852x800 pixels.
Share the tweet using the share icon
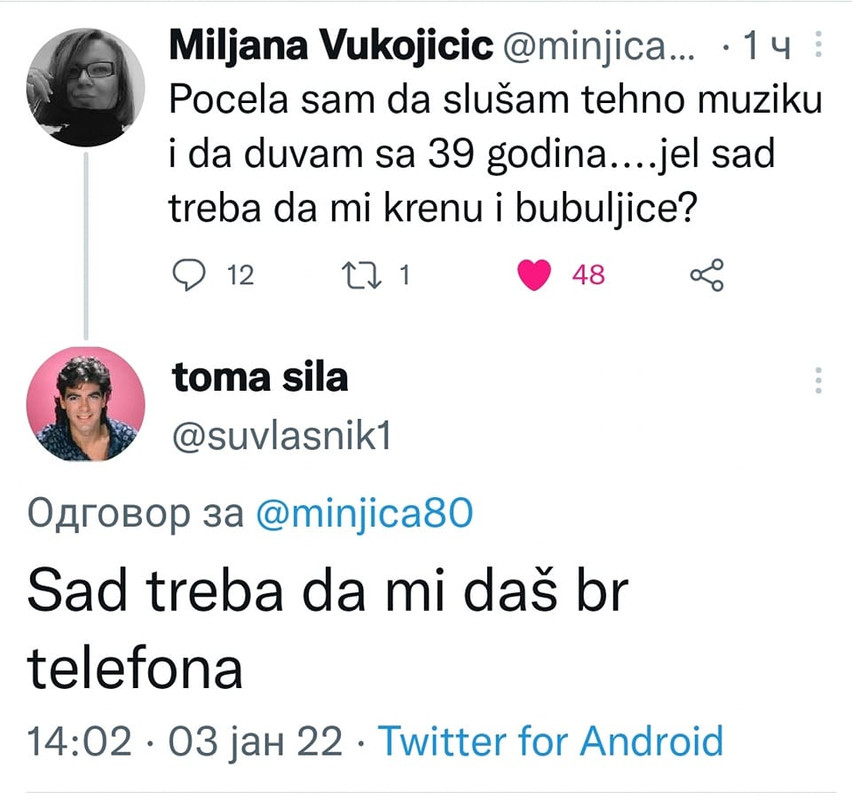[706, 275]
